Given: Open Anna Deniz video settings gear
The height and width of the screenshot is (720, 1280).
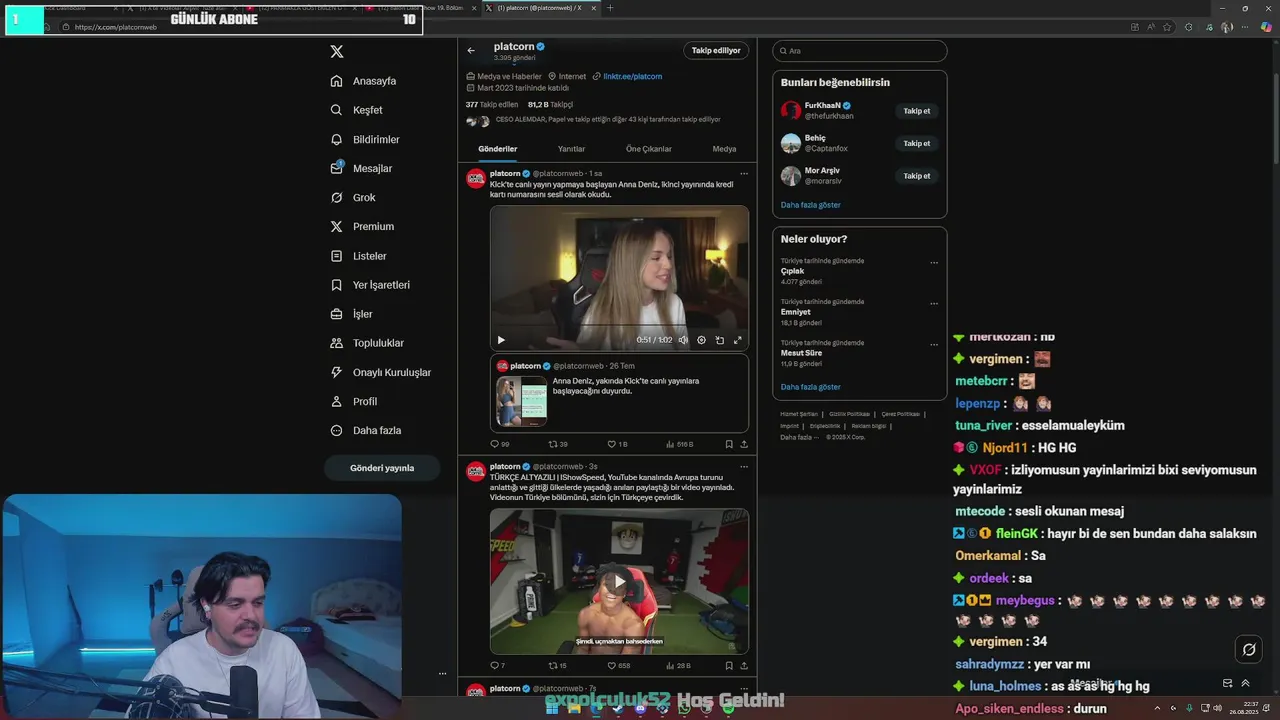Looking at the screenshot, I should [701, 340].
